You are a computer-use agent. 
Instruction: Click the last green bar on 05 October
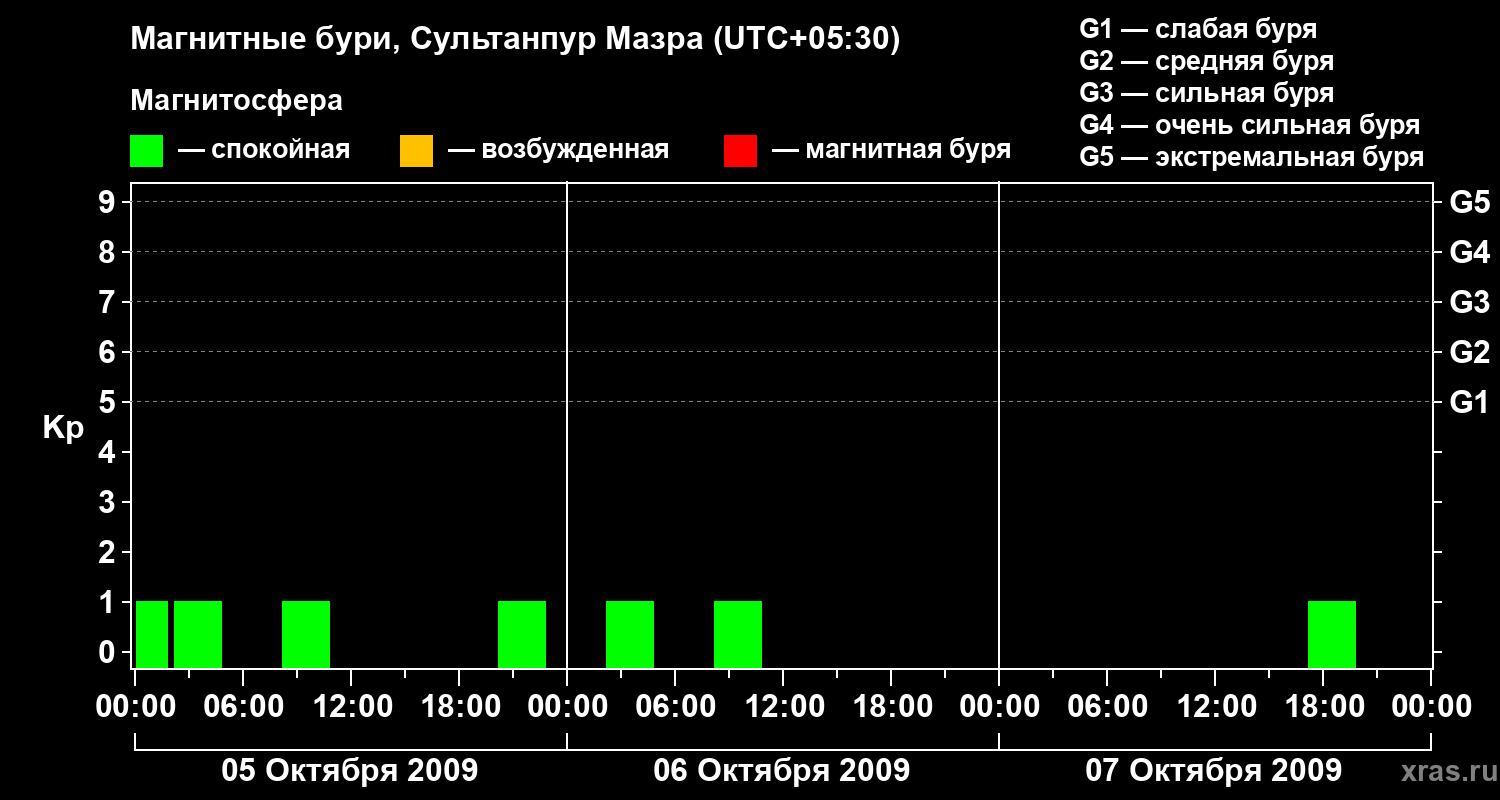coord(522,634)
